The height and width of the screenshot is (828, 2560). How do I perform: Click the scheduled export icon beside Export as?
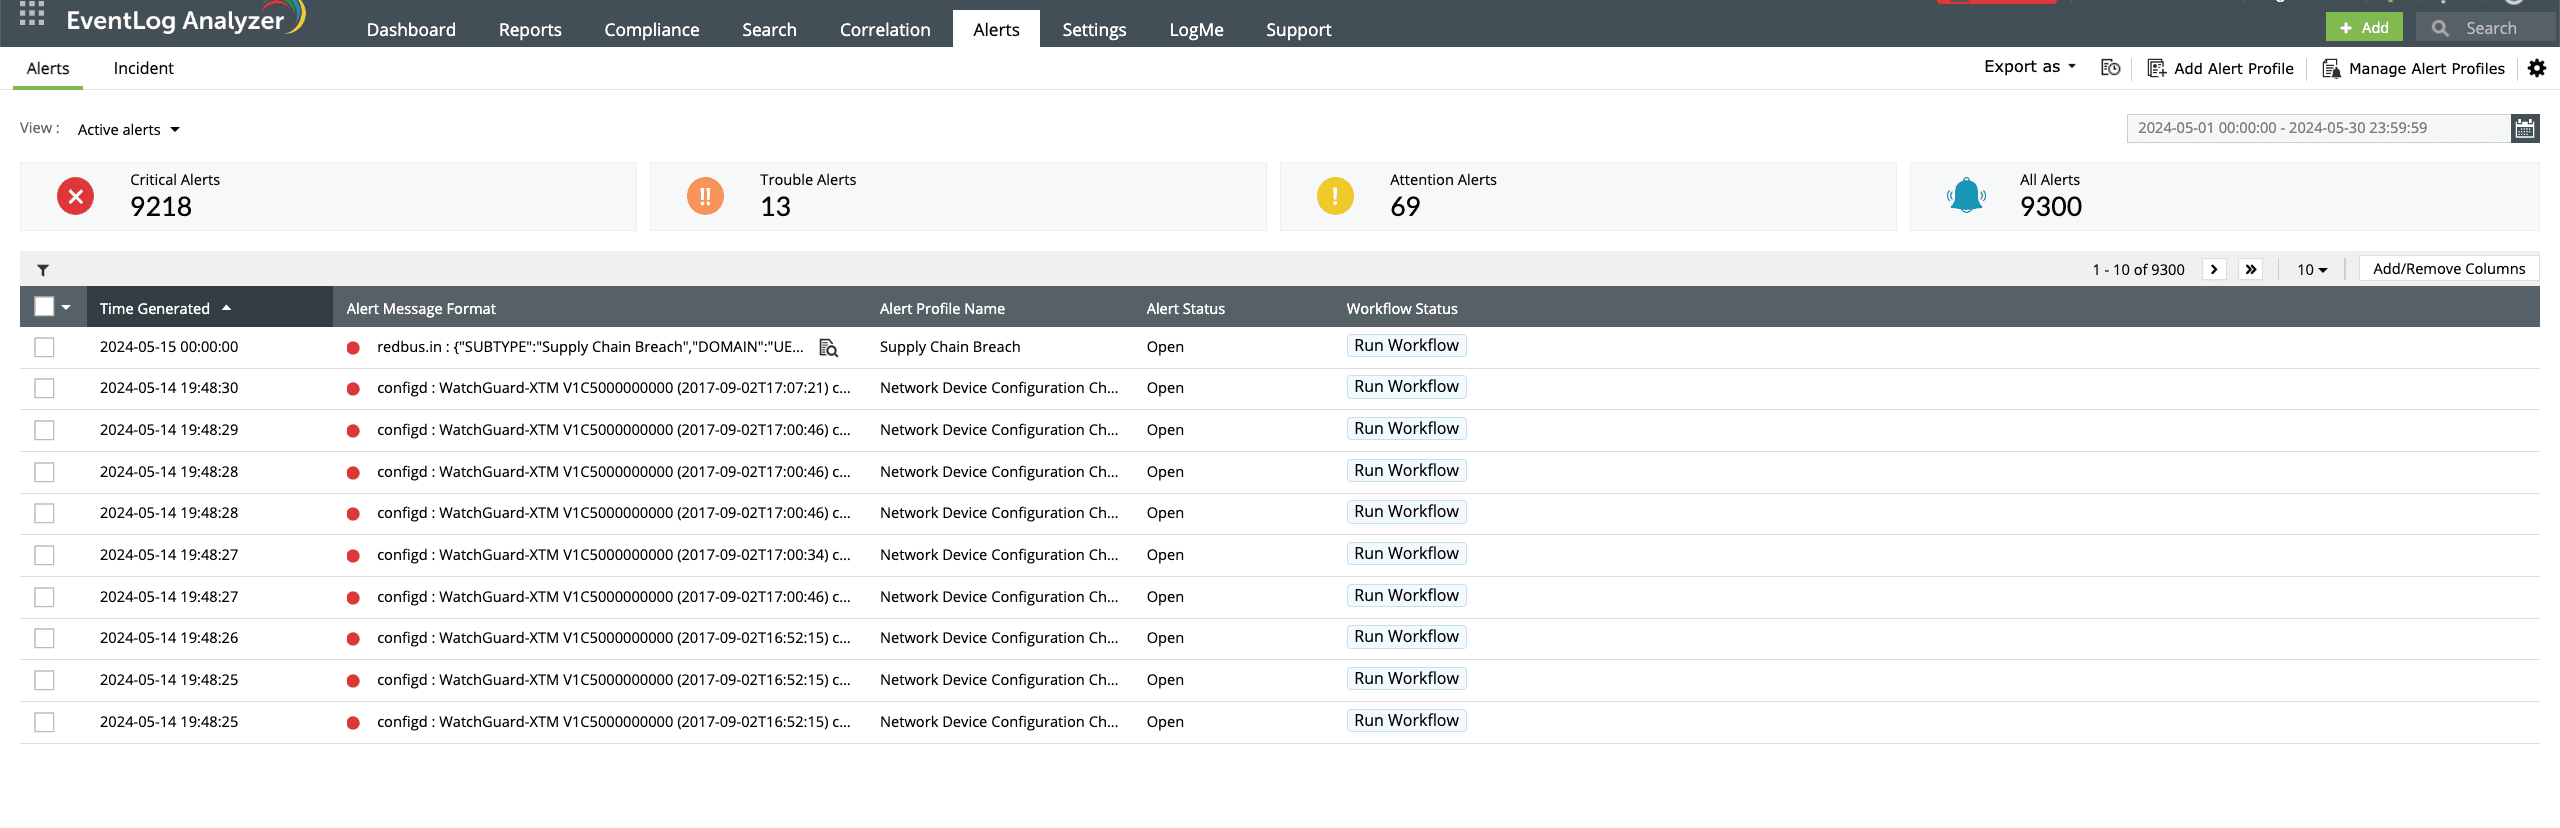point(2110,68)
